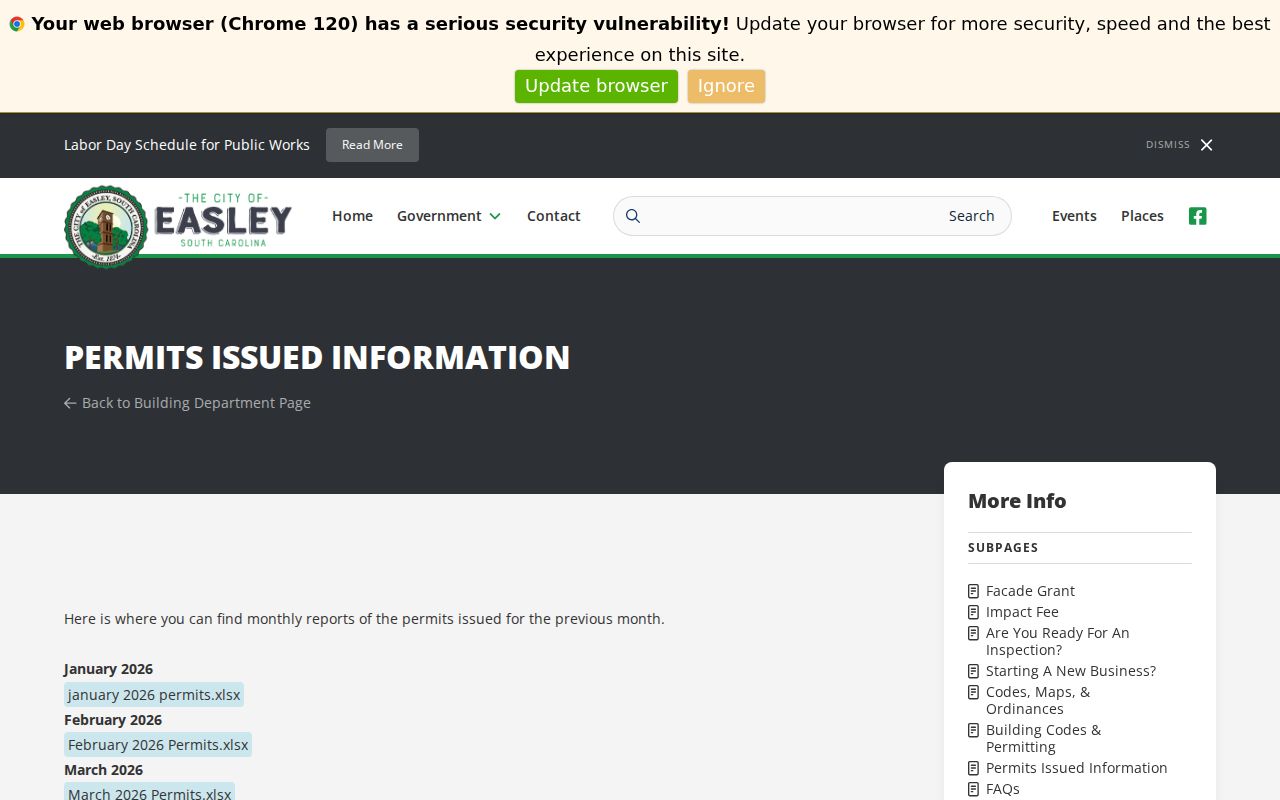
Task: Click document icon beside Are You Ready For
Action: (x=974, y=633)
